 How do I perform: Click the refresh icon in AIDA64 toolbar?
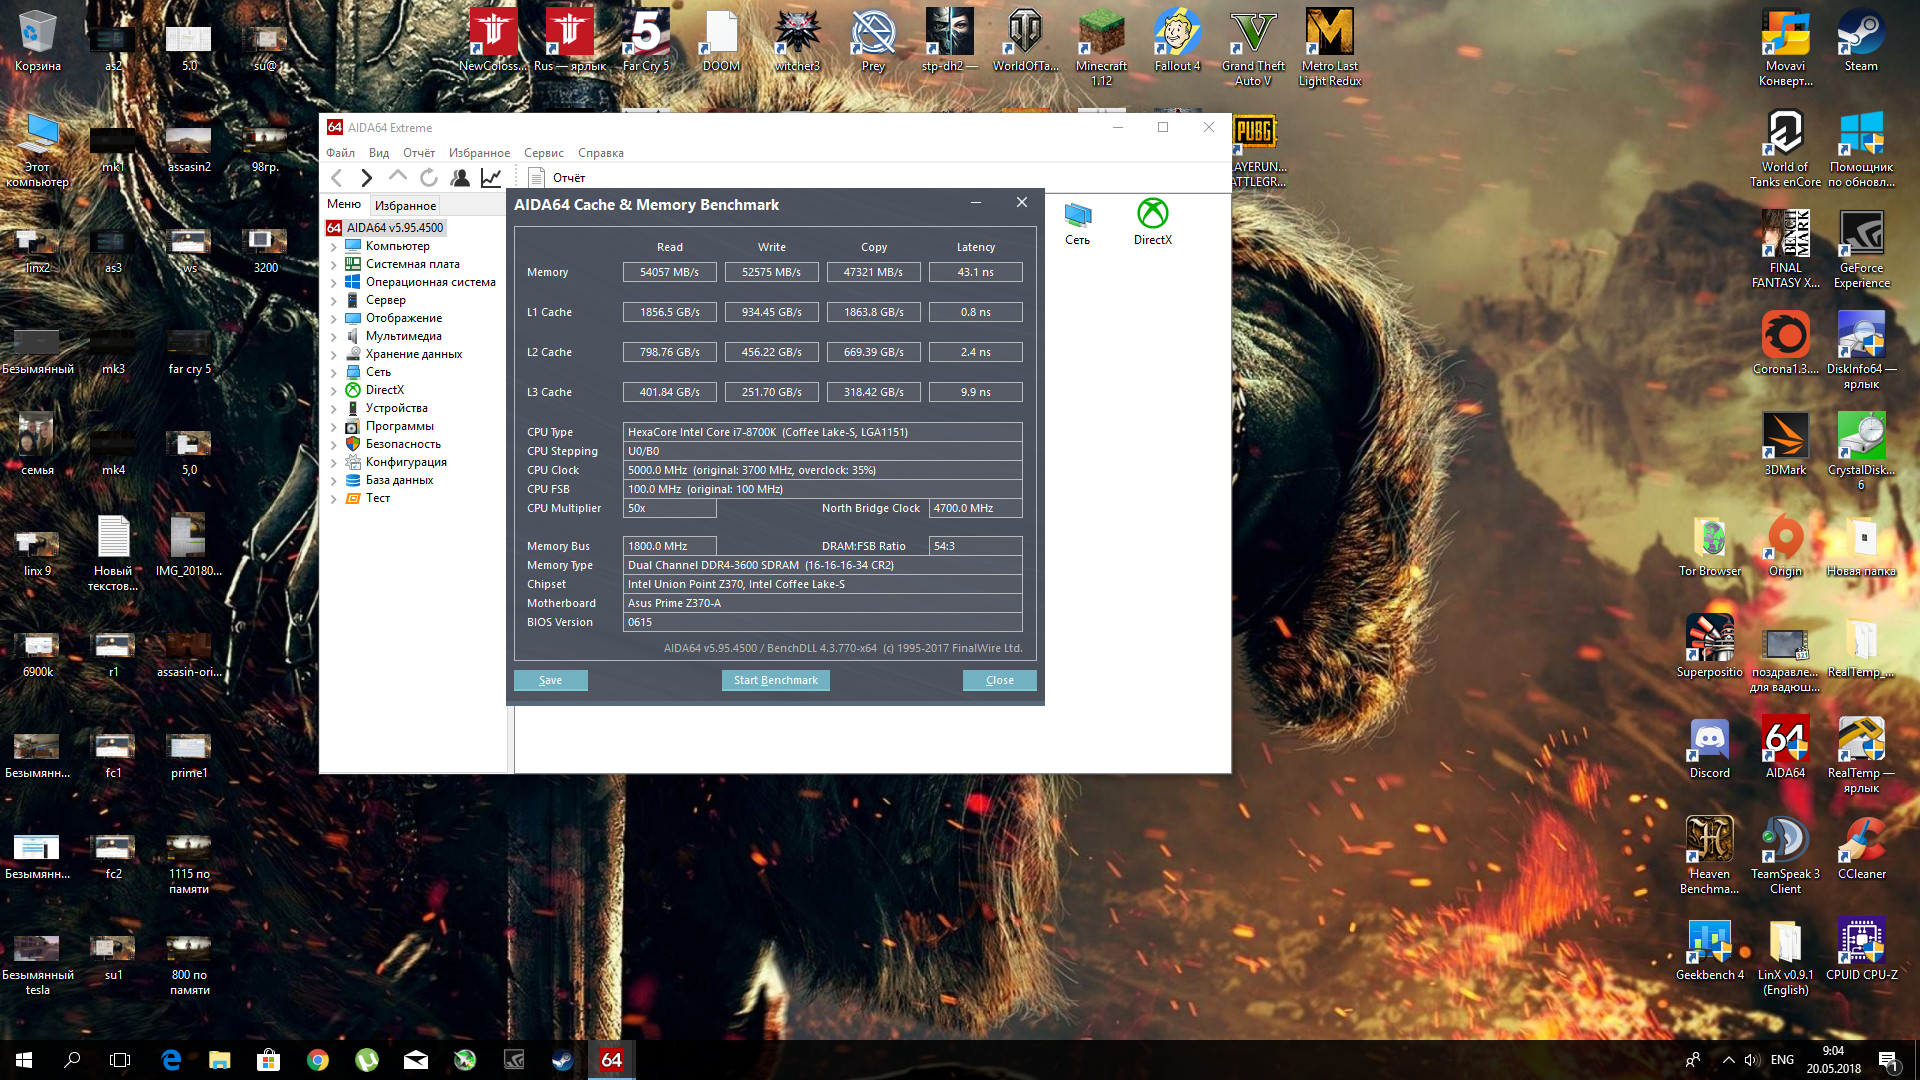429,178
